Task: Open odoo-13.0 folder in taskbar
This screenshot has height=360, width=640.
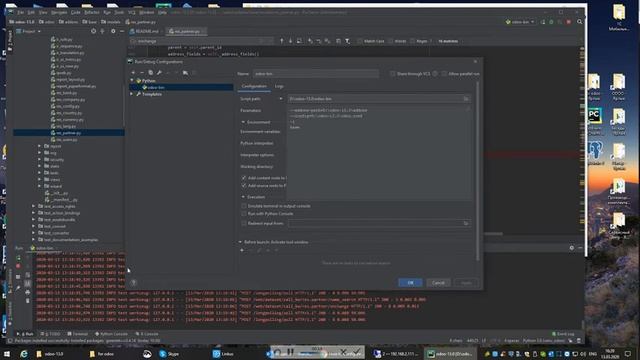Action: (51, 354)
